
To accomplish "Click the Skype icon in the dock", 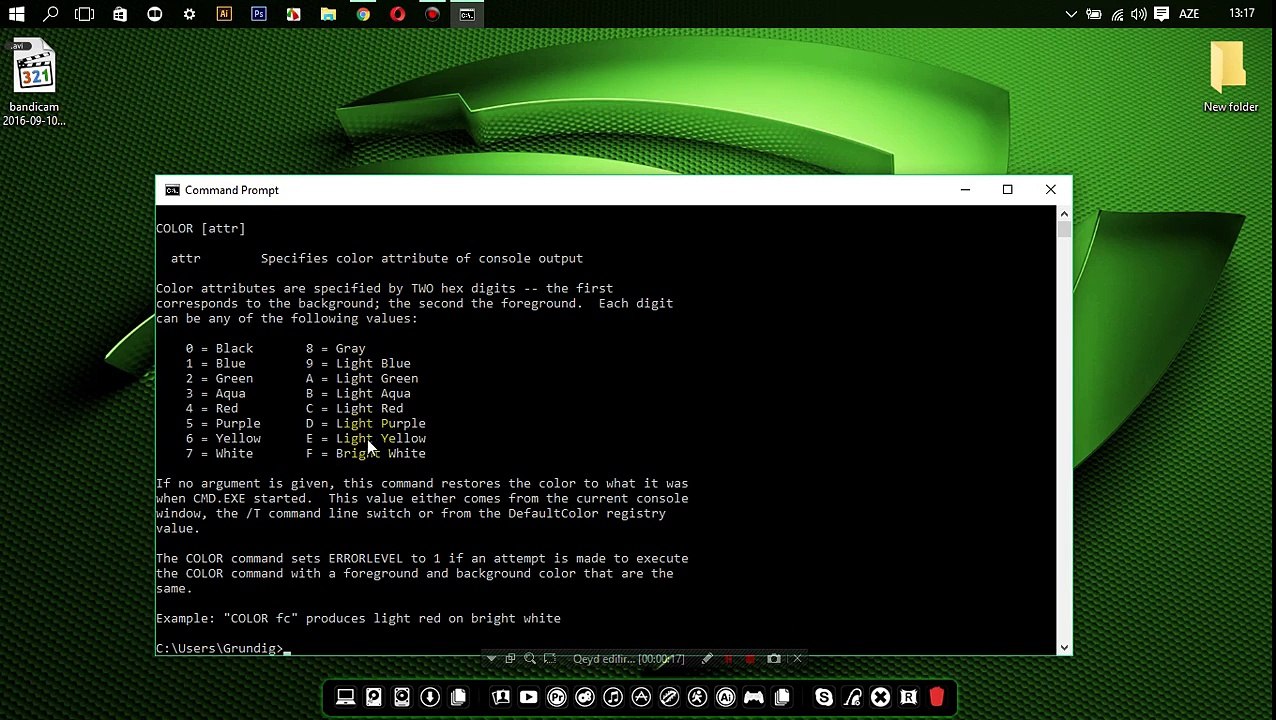I will pyautogui.click(x=824, y=697).
